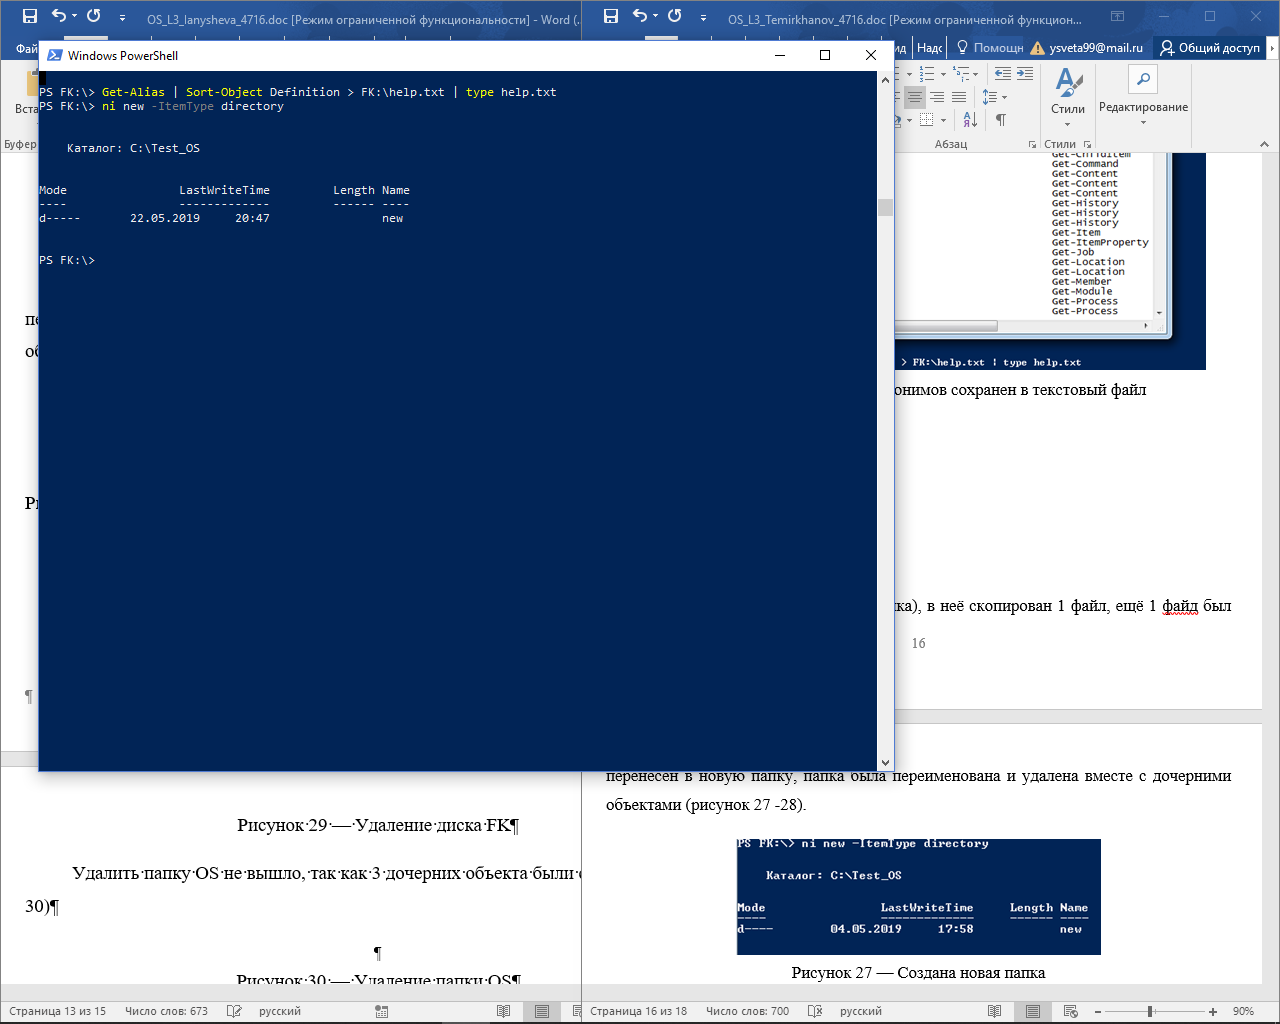Open line spacing dropdown arrow
This screenshot has height=1024, width=1280.
pos(1004,97)
